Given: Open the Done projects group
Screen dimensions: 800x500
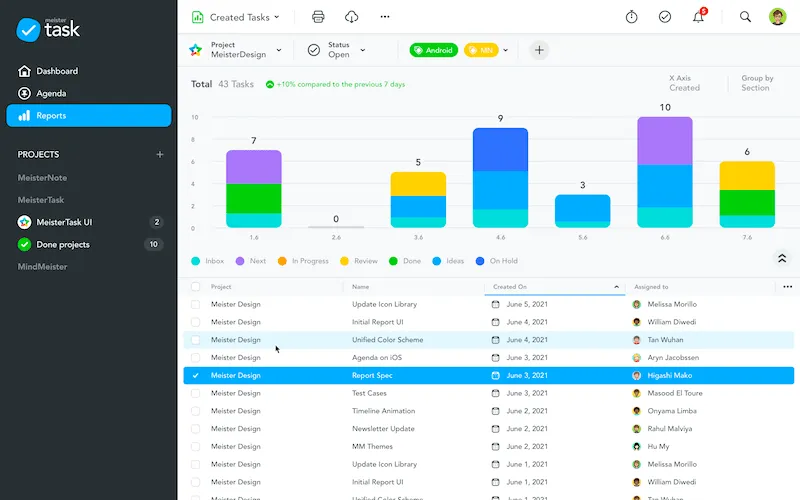Looking at the screenshot, I should click(63, 244).
